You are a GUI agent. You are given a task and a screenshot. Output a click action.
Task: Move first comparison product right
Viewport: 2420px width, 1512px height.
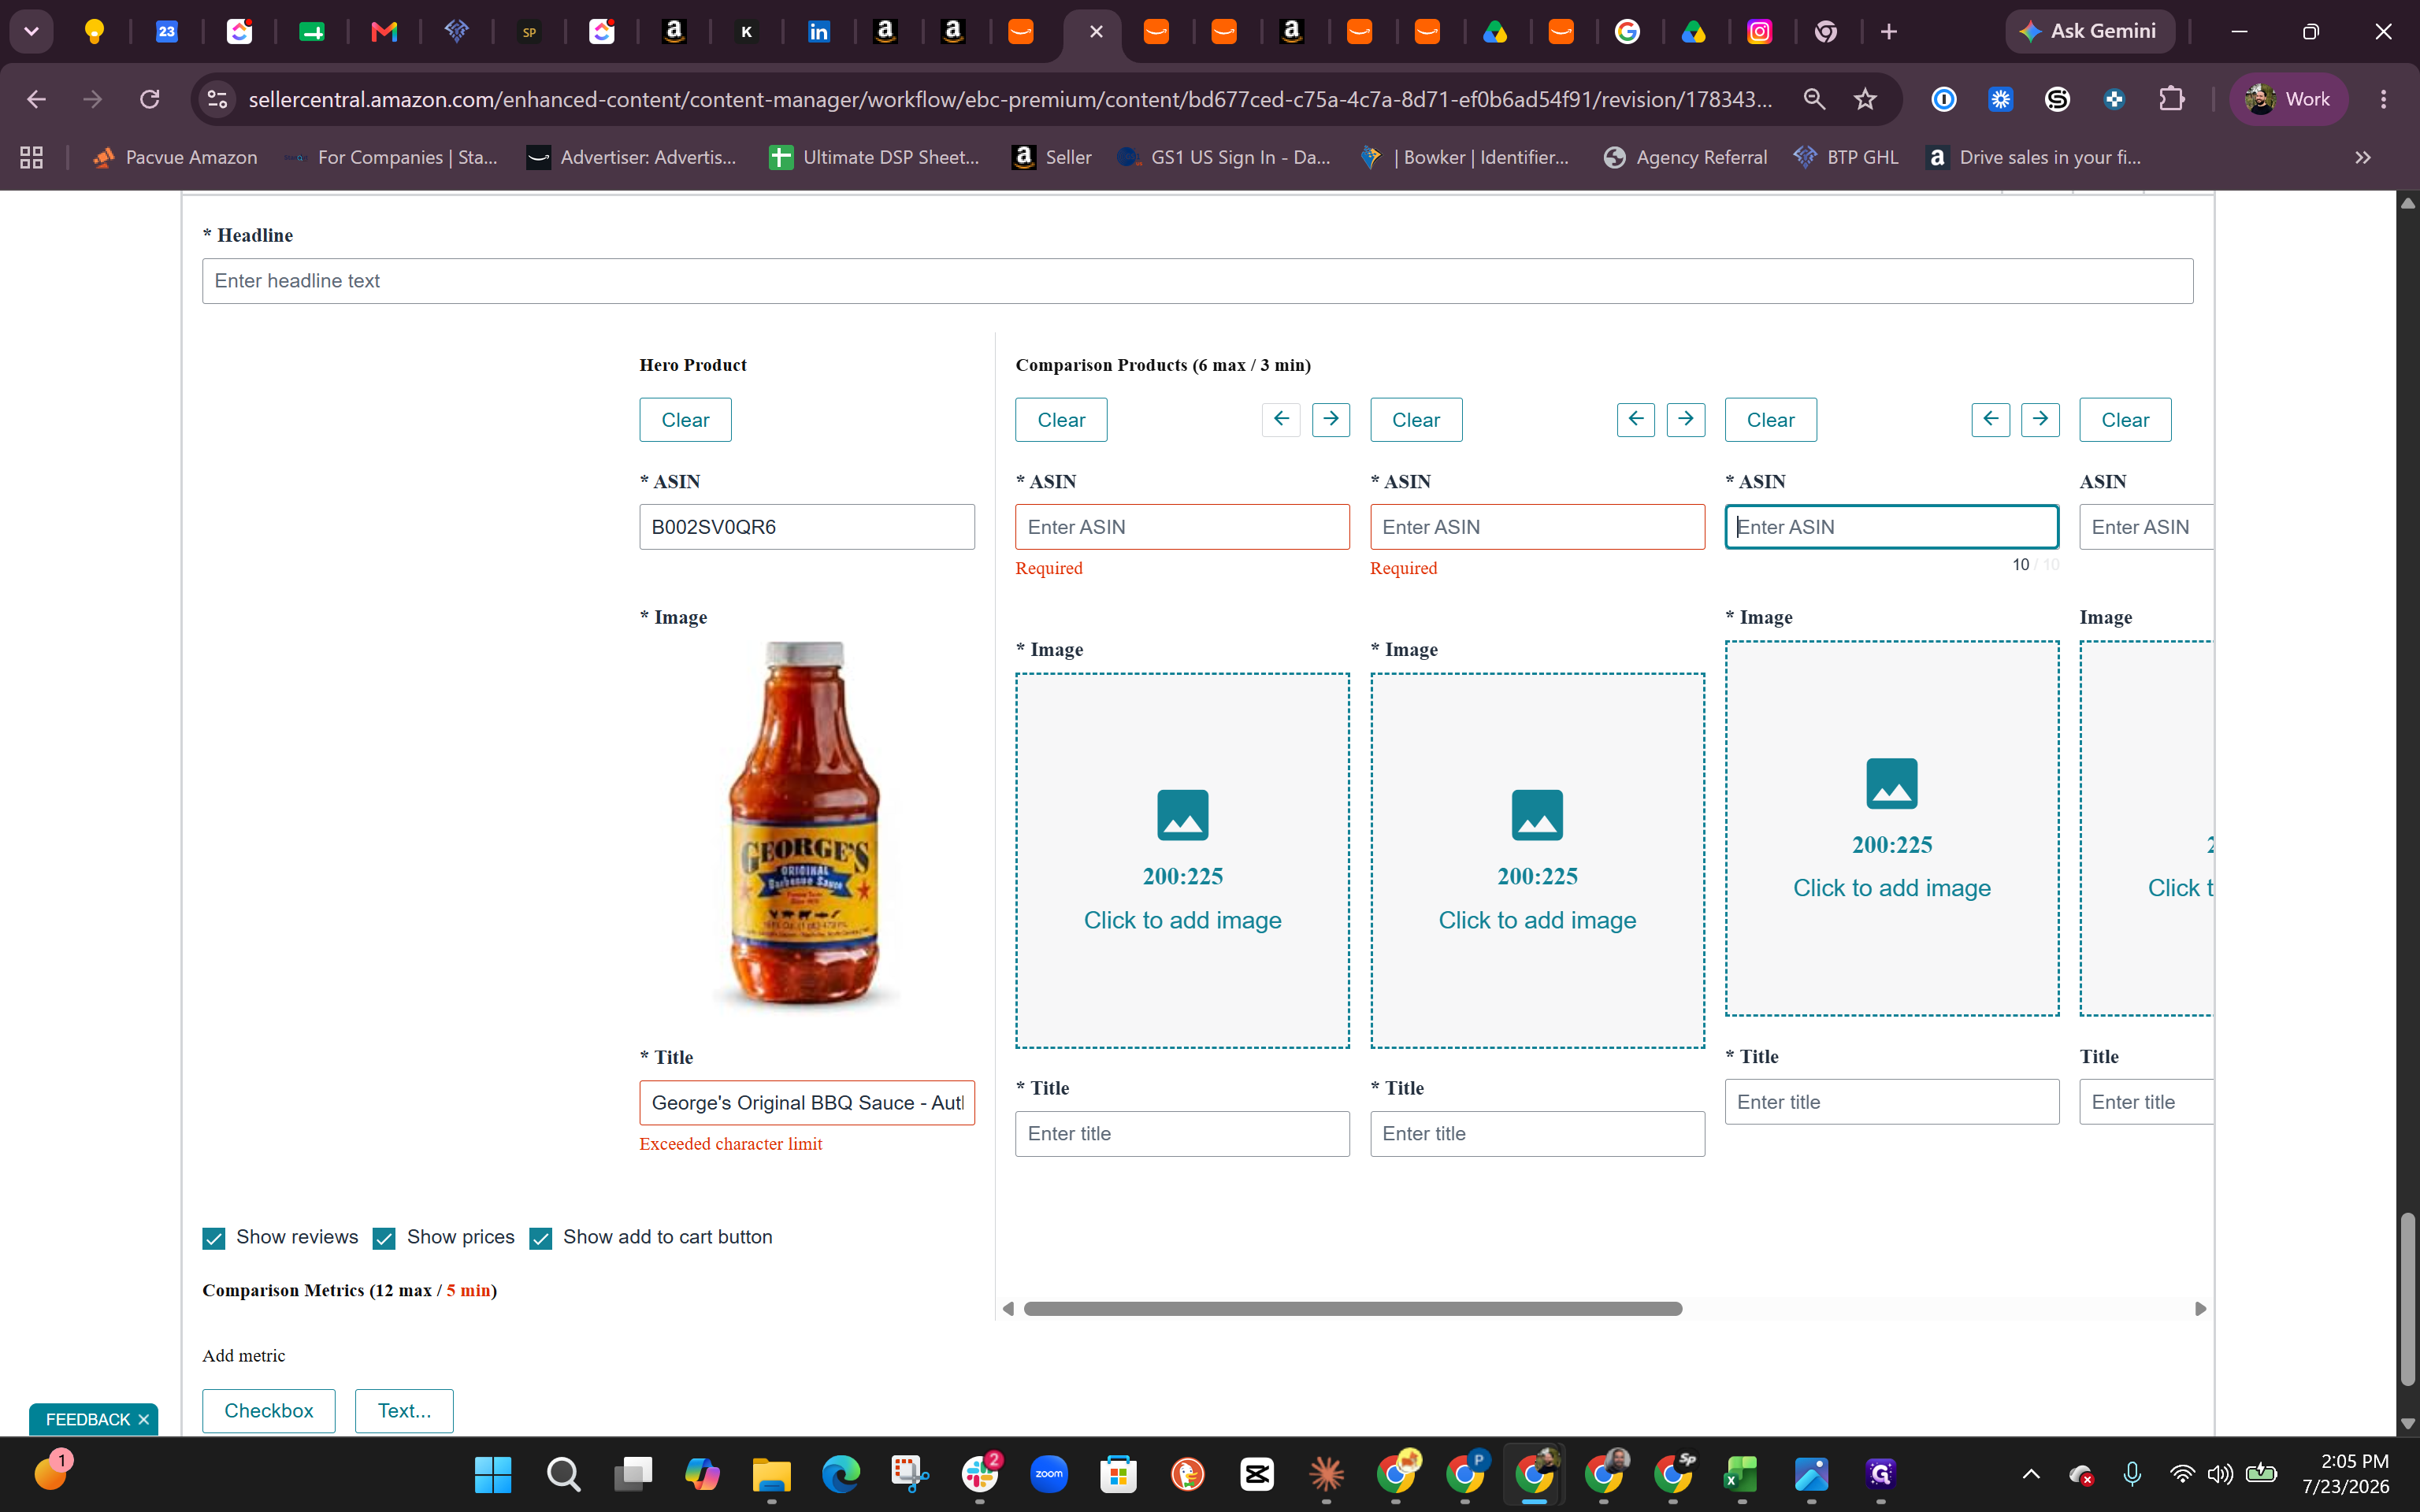[x=1331, y=419]
